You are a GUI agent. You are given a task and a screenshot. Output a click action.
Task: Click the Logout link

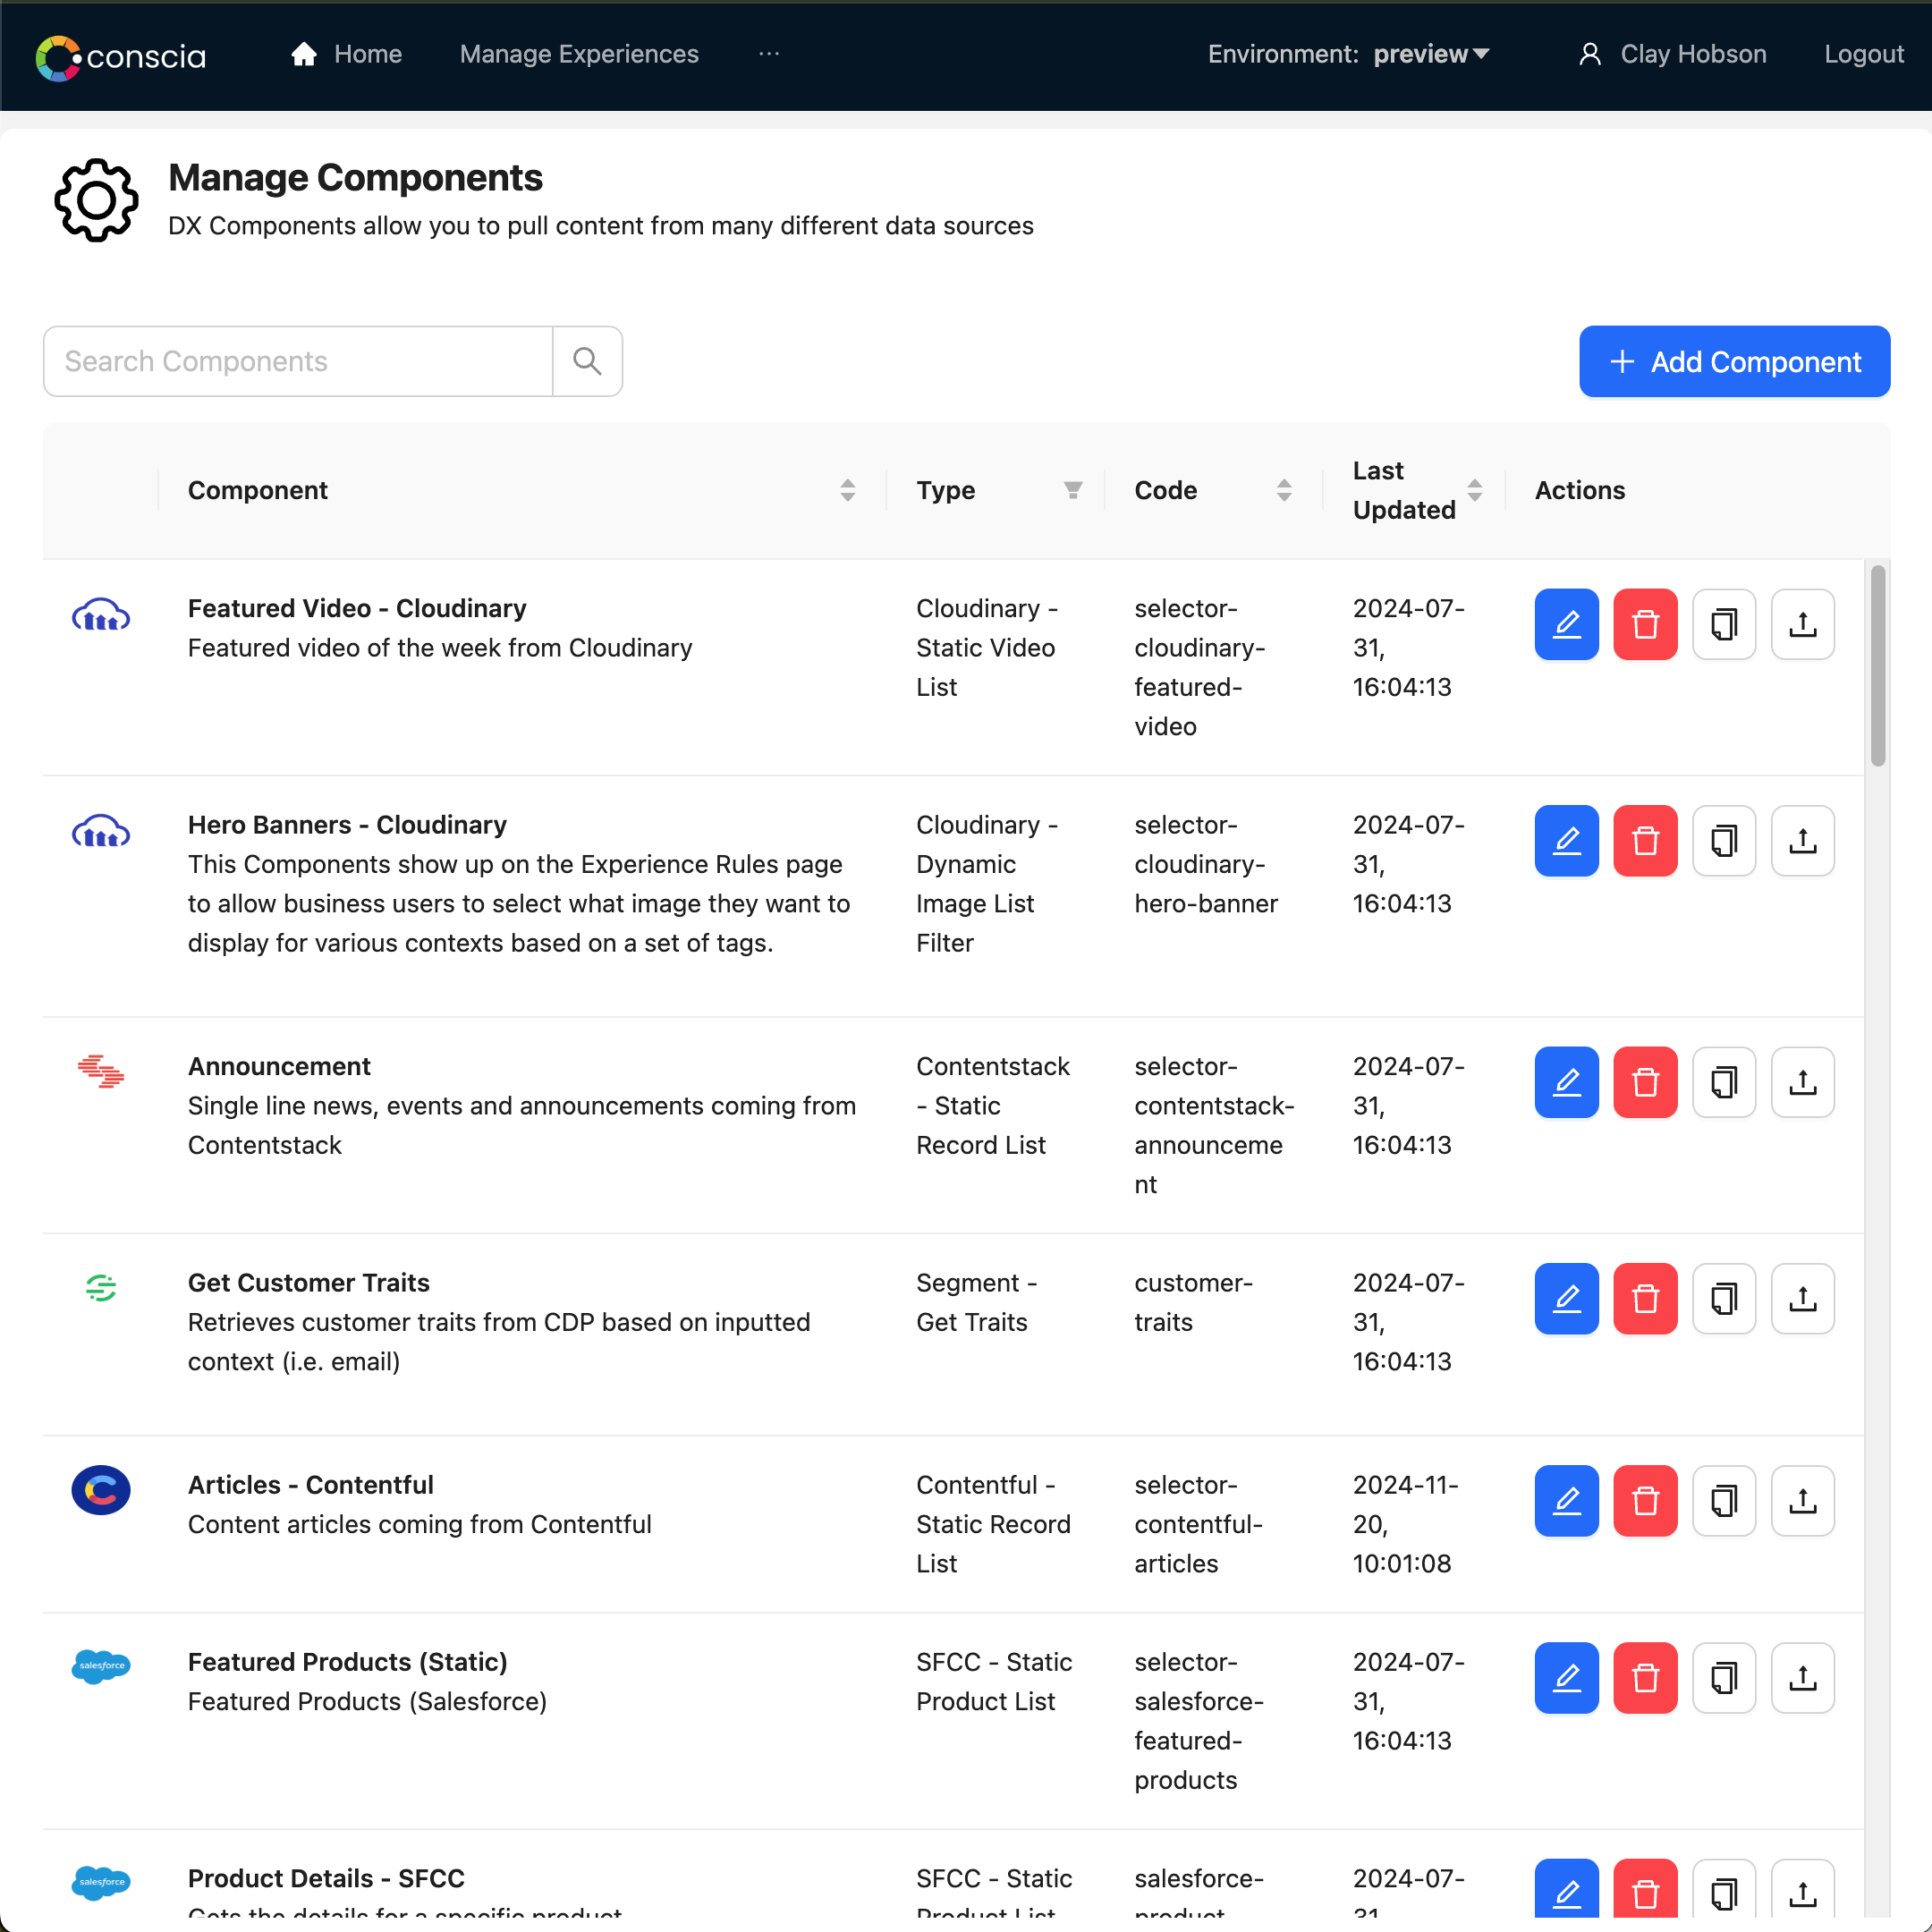point(1863,54)
